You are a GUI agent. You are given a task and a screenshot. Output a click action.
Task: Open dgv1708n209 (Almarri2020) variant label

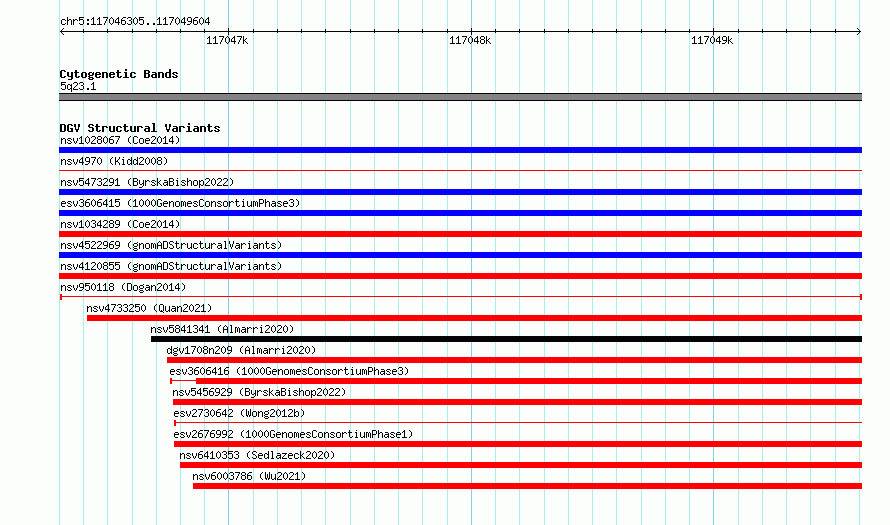coord(241,350)
